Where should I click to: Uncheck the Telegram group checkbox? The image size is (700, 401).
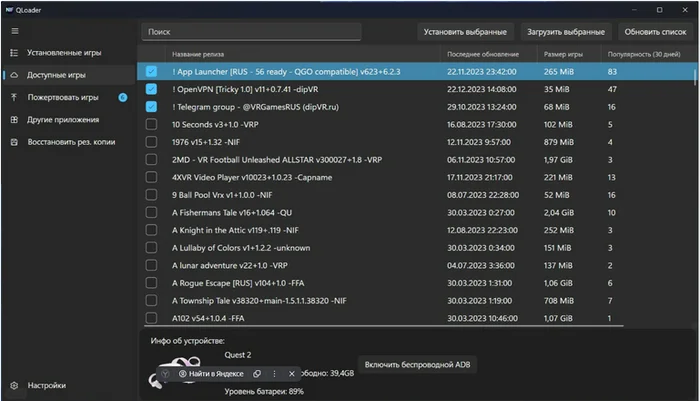click(151, 107)
